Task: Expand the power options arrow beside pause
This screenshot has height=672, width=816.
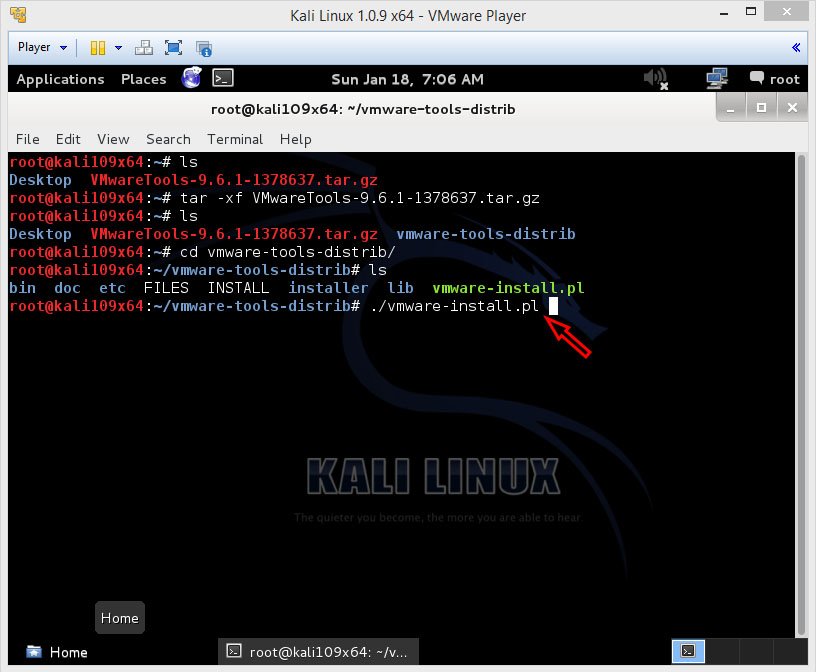Action: coord(119,48)
